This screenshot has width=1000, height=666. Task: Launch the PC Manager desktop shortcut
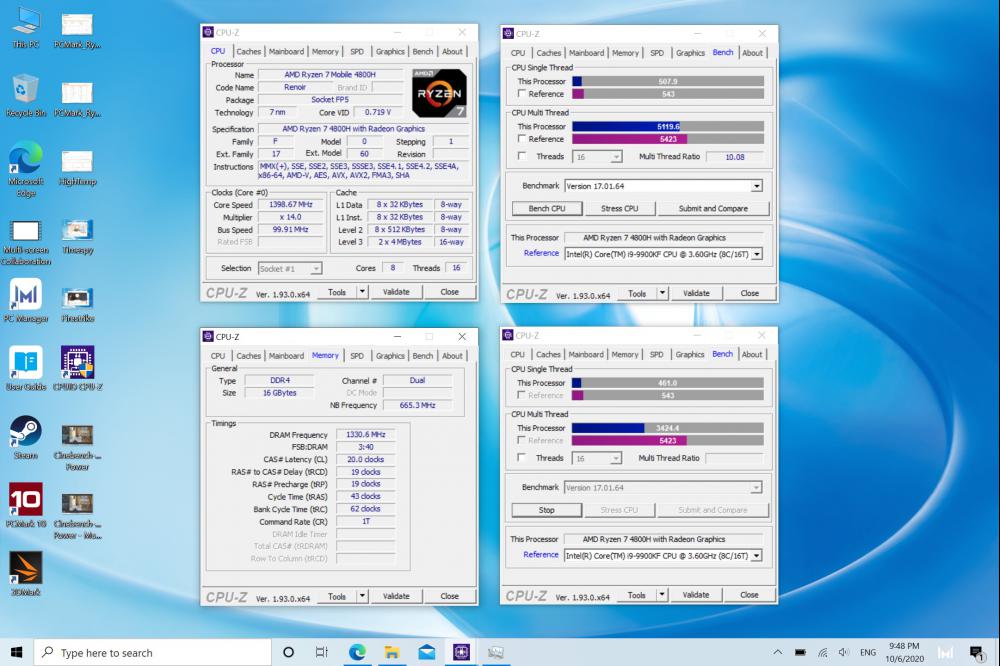pyautogui.click(x=26, y=301)
